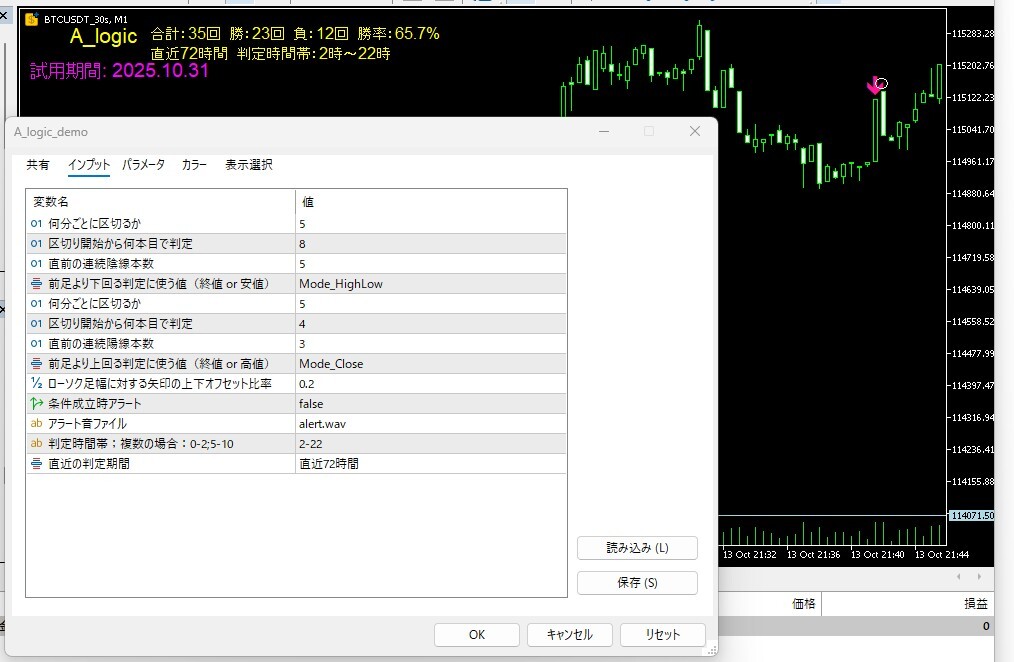Image resolution: width=1014 pixels, height=662 pixels.
Task: Select value 8 for 区切り開始から何本目で判定
Action: pos(431,244)
